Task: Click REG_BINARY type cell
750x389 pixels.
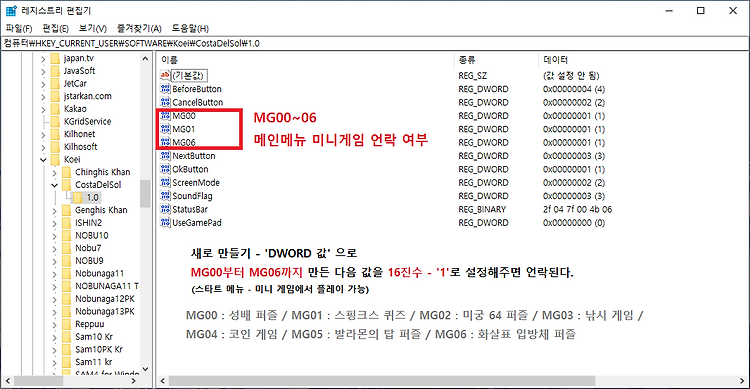Action: click(x=482, y=210)
